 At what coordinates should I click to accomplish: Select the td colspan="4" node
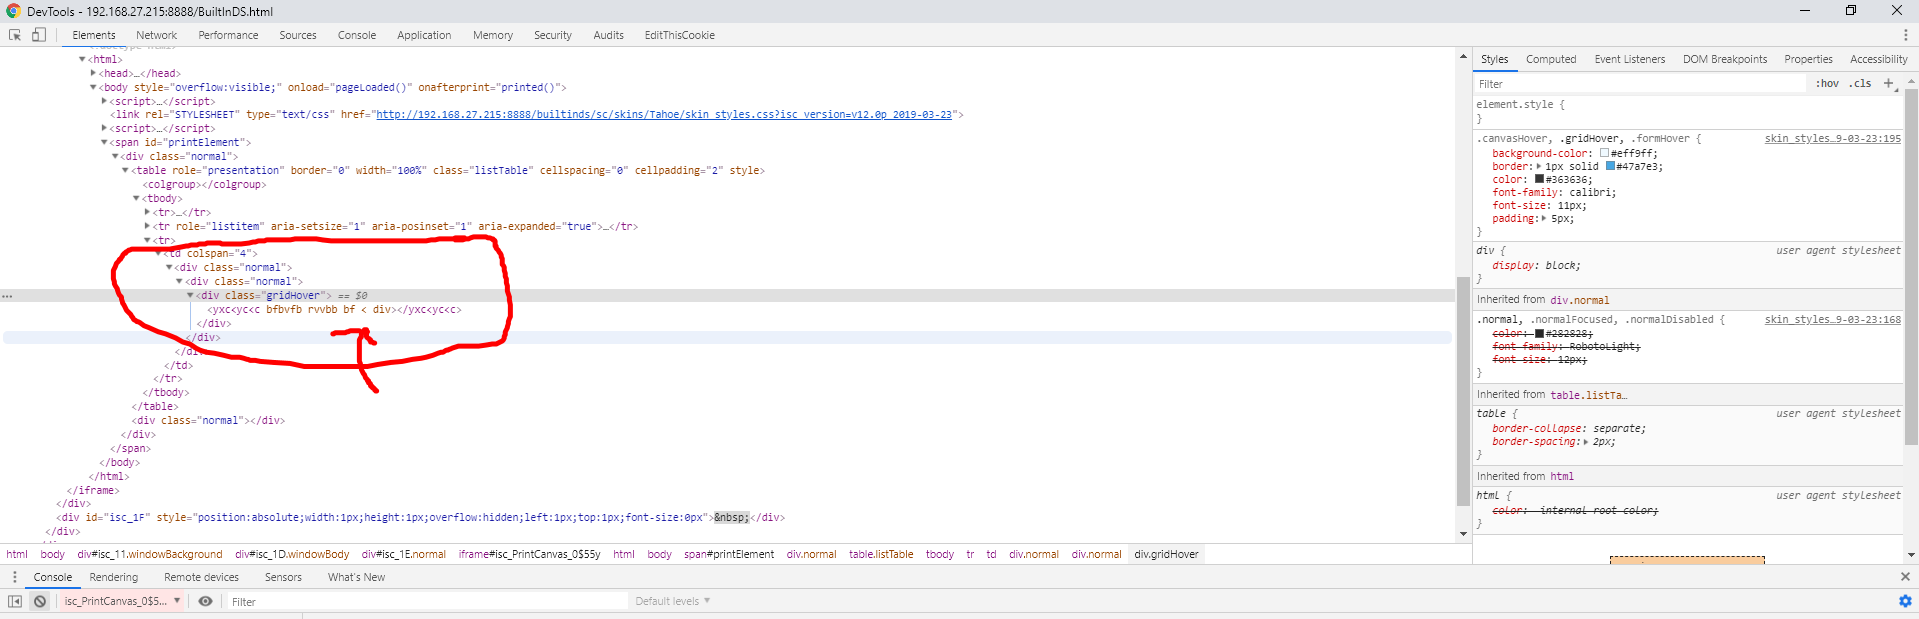point(212,254)
